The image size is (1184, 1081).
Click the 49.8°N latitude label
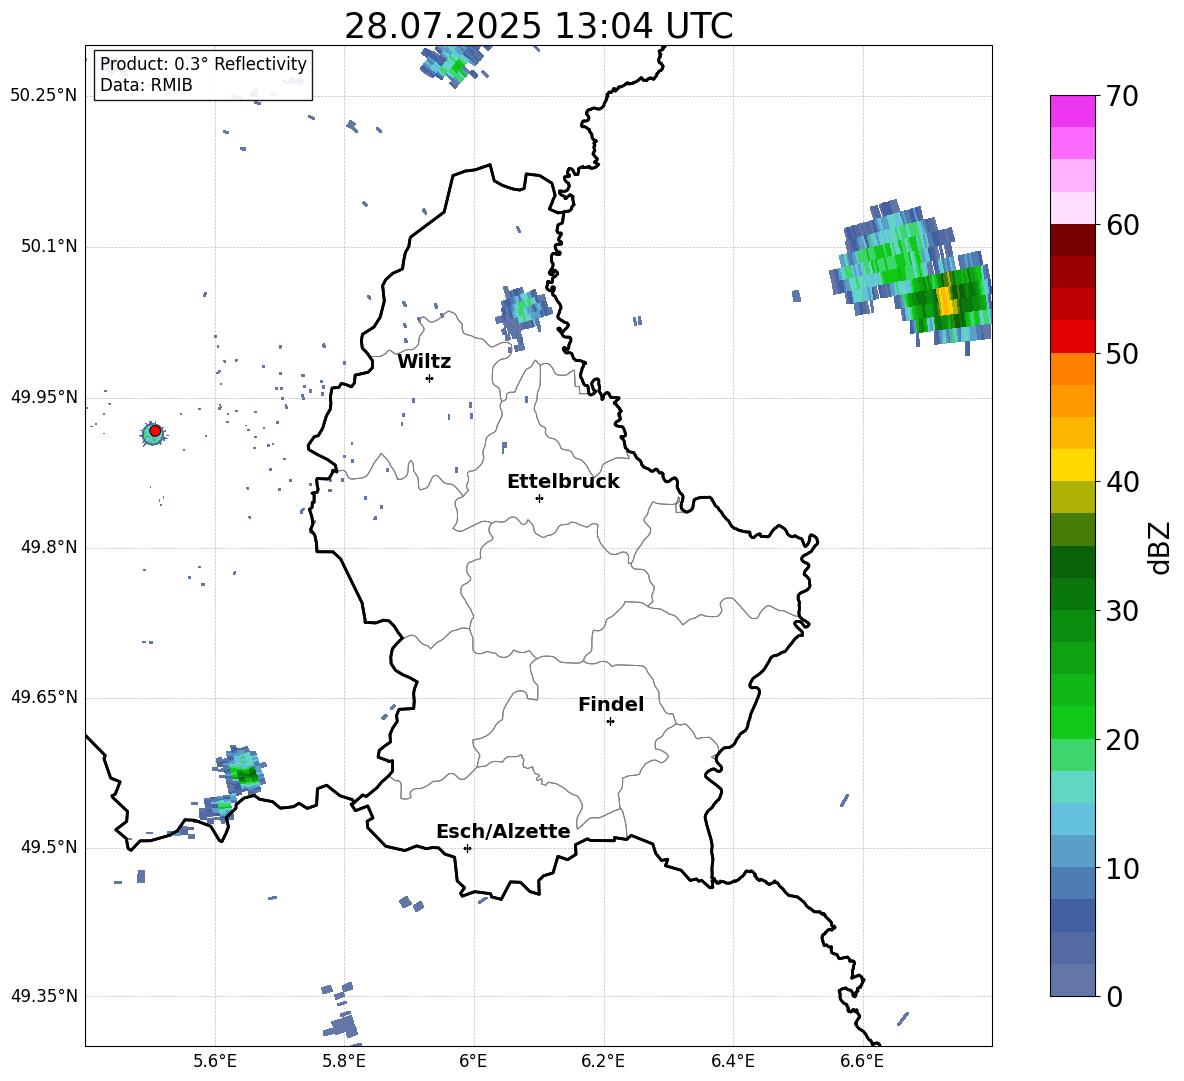coord(50,547)
